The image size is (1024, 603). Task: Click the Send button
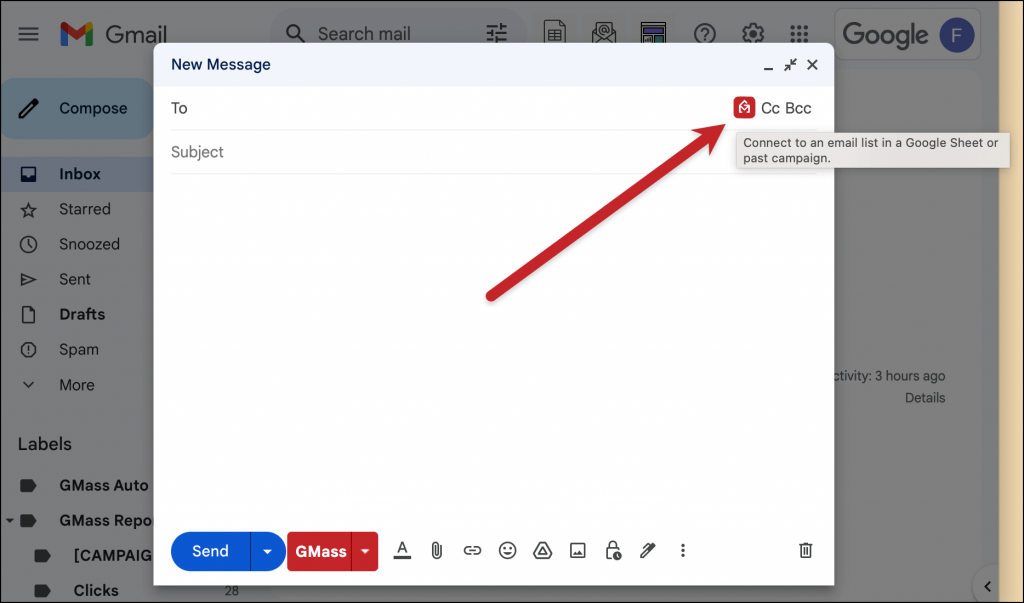(210, 550)
